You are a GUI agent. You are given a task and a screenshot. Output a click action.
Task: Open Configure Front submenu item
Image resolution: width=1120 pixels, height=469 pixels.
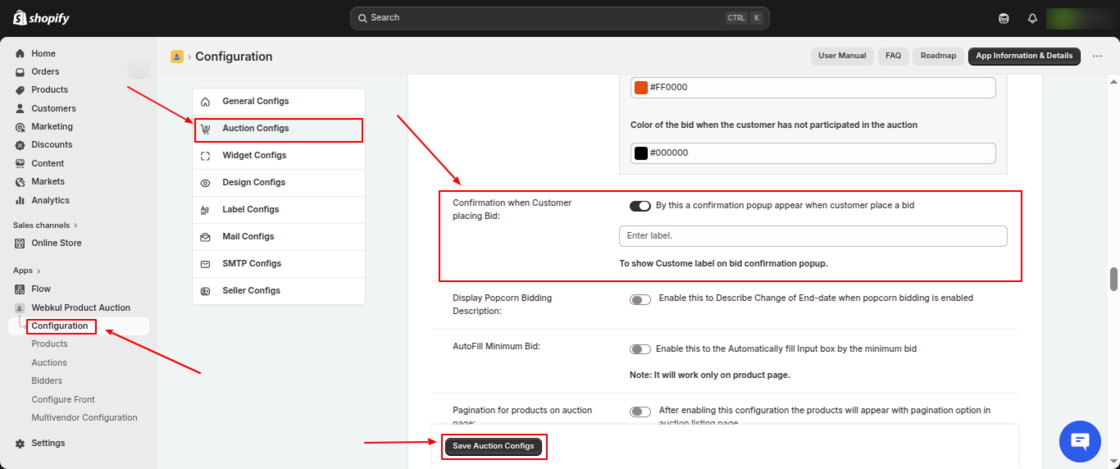[x=63, y=400]
